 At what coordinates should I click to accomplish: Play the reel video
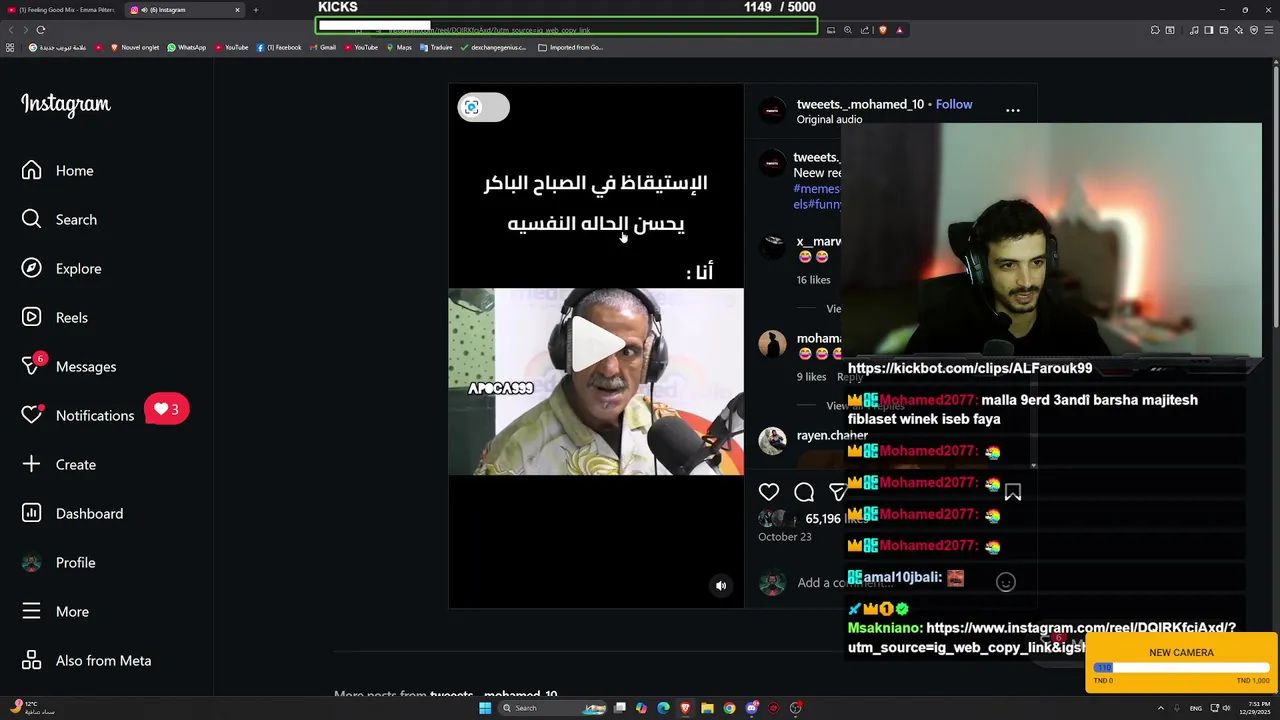[596, 345]
